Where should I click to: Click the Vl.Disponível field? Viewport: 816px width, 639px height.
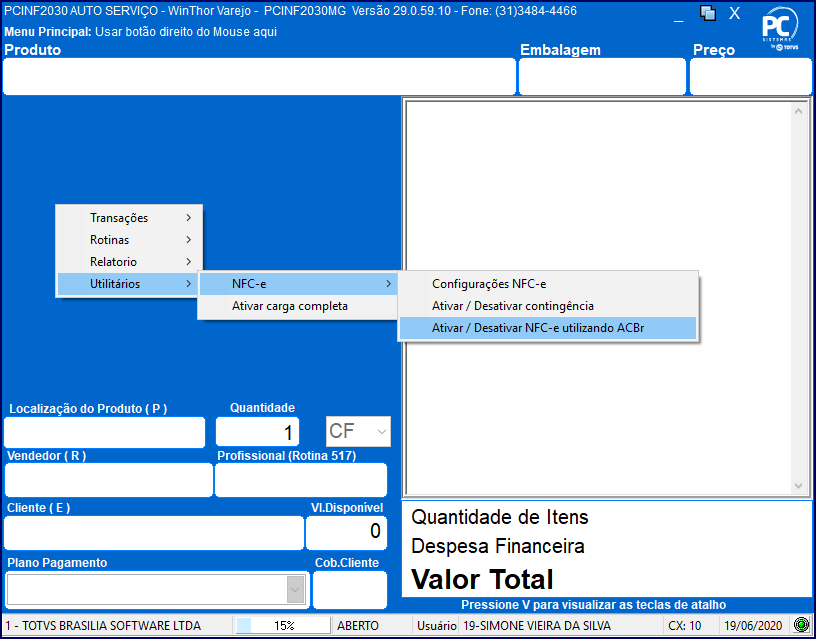[x=346, y=533]
